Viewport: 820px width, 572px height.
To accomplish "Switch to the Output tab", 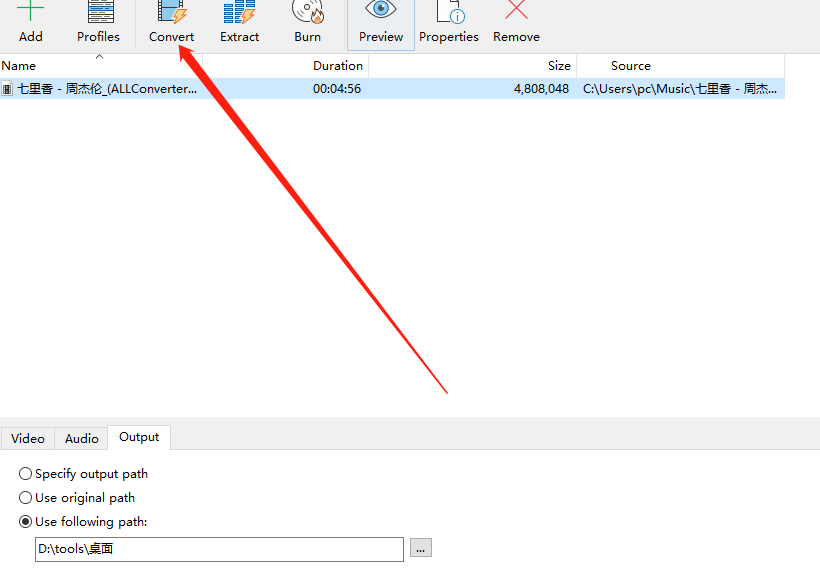I will tap(139, 437).
